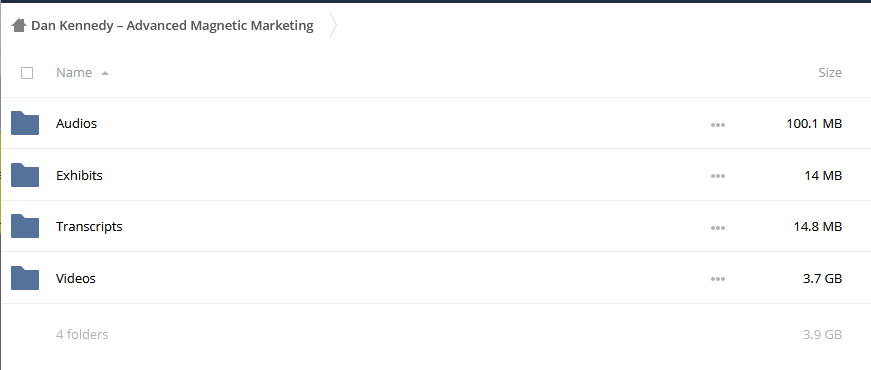This screenshot has height=370, width=871.
Task: Open the Exhibits folder icon
Action: coord(25,175)
